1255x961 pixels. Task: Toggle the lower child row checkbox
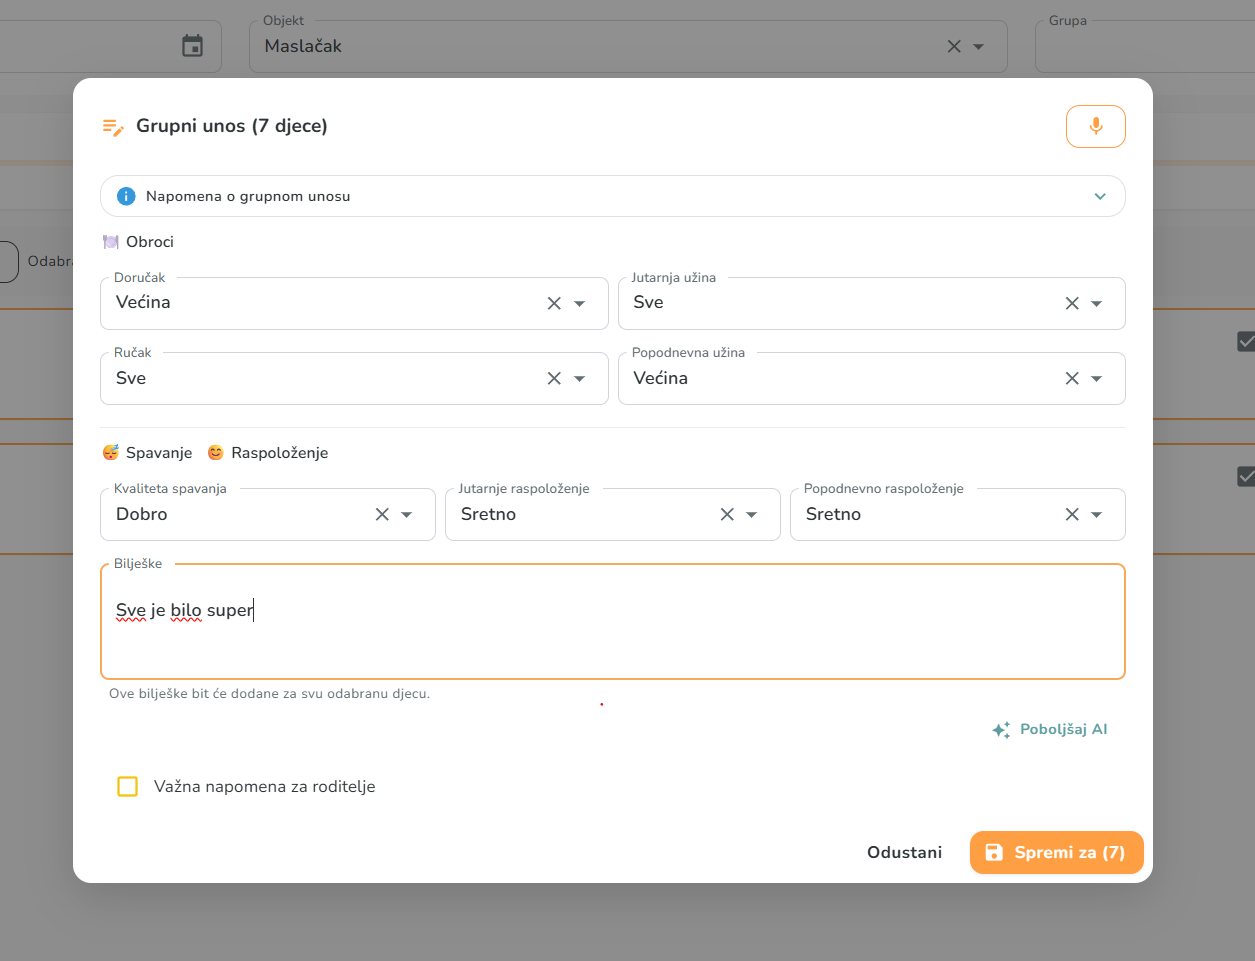(1246, 476)
